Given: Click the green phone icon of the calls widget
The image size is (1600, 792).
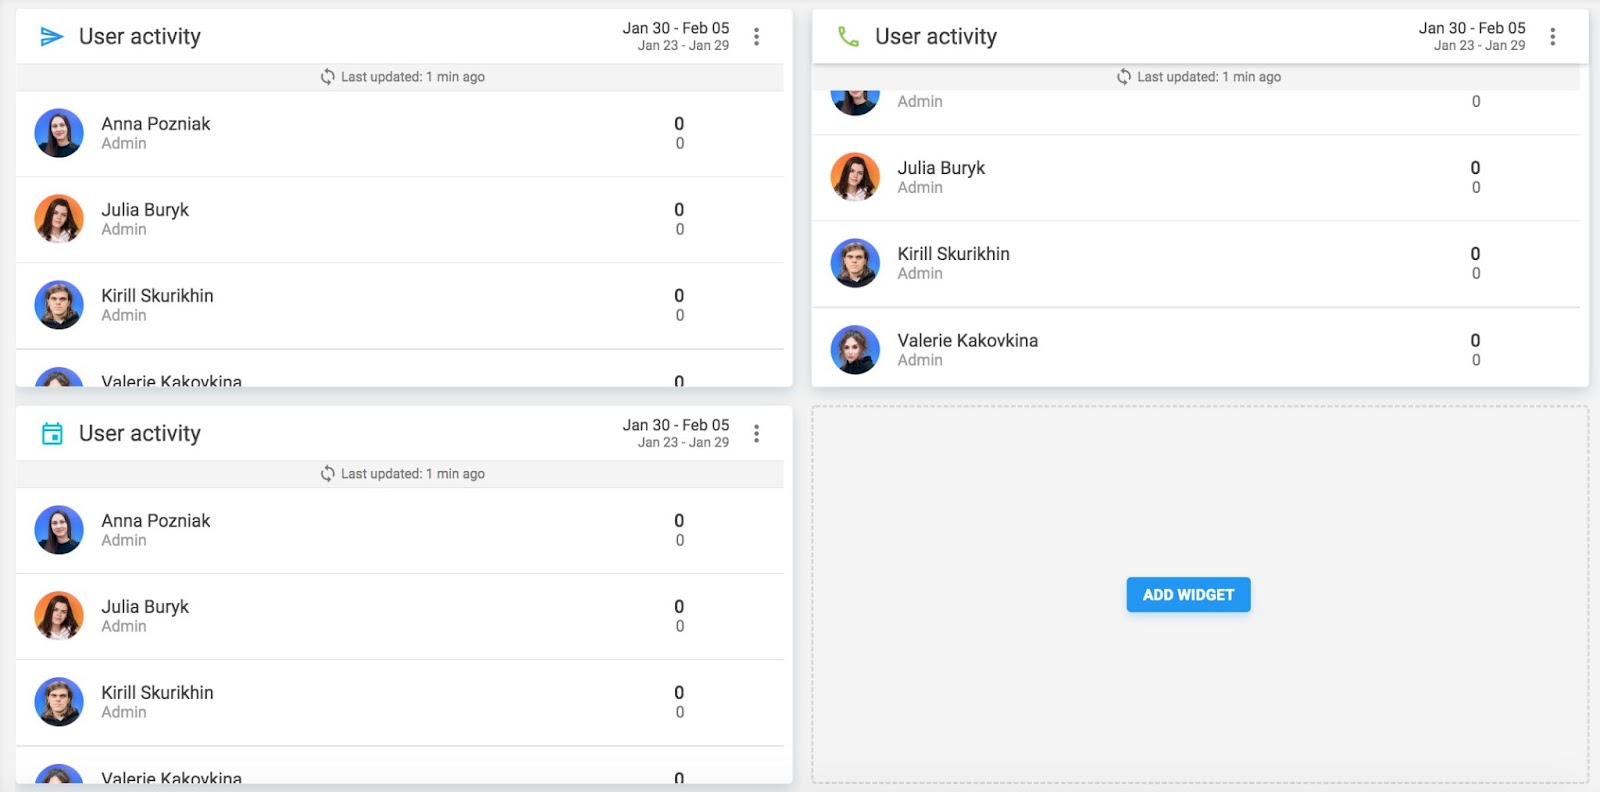Looking at the screenshot, I should click(x=848, y=37).
